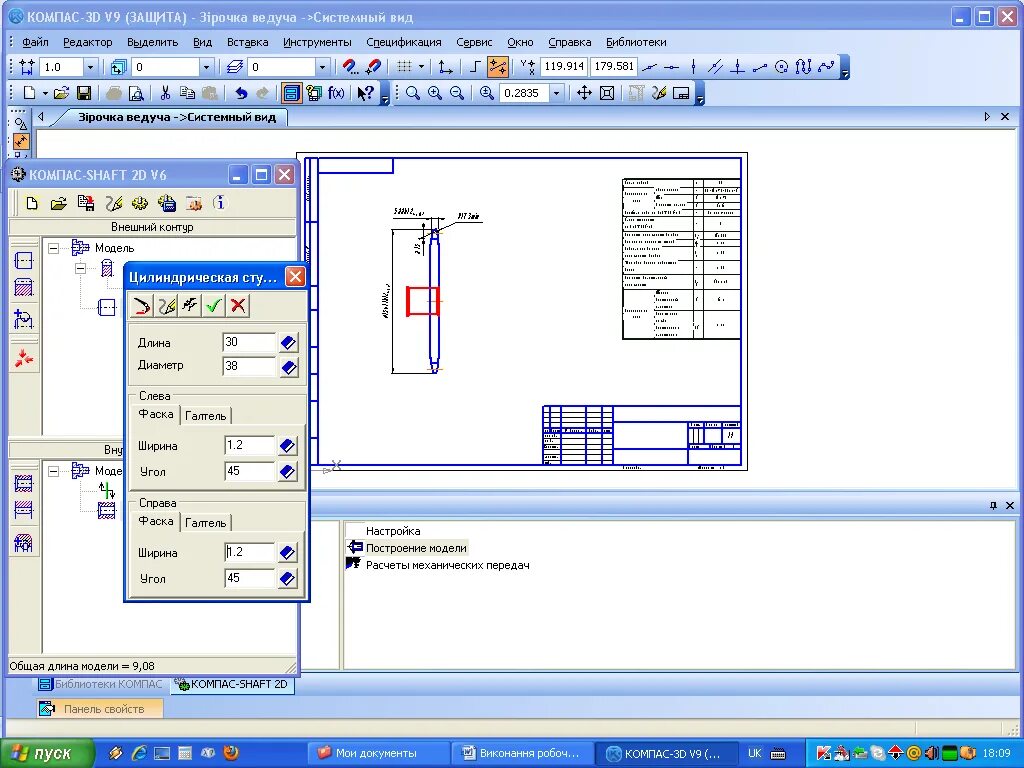Open the view scale 1.0 dropdown
Screen dimensions: 1024x768
90,67
